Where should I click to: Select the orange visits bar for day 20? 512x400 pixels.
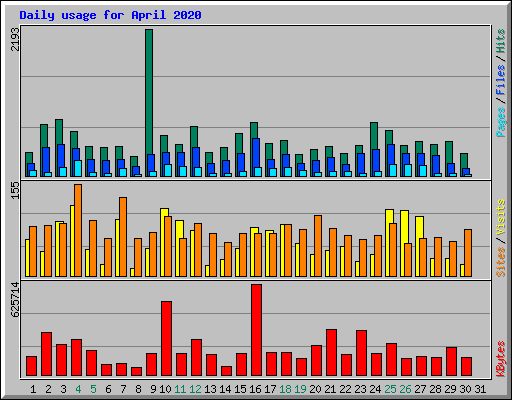pyautogui.click(x=318, y=246)
